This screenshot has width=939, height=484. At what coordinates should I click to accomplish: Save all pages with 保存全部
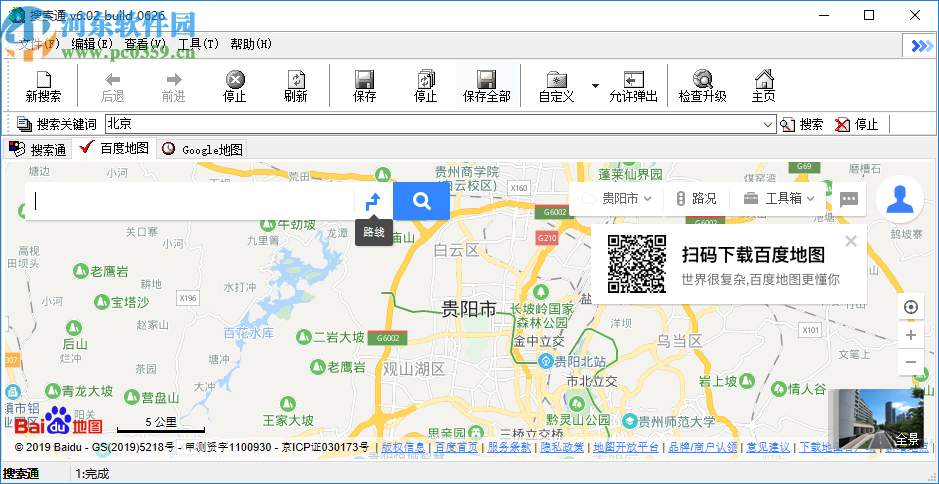point(487,87)
